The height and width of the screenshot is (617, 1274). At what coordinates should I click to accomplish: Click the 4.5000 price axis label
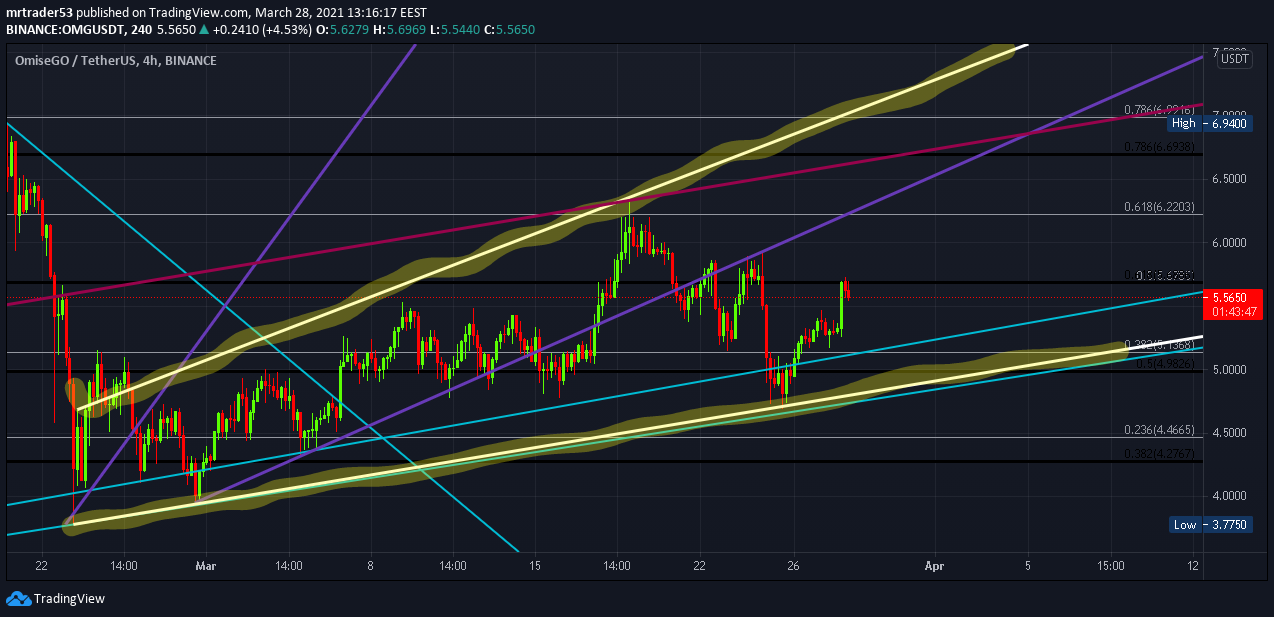[x=1229, y=432]
